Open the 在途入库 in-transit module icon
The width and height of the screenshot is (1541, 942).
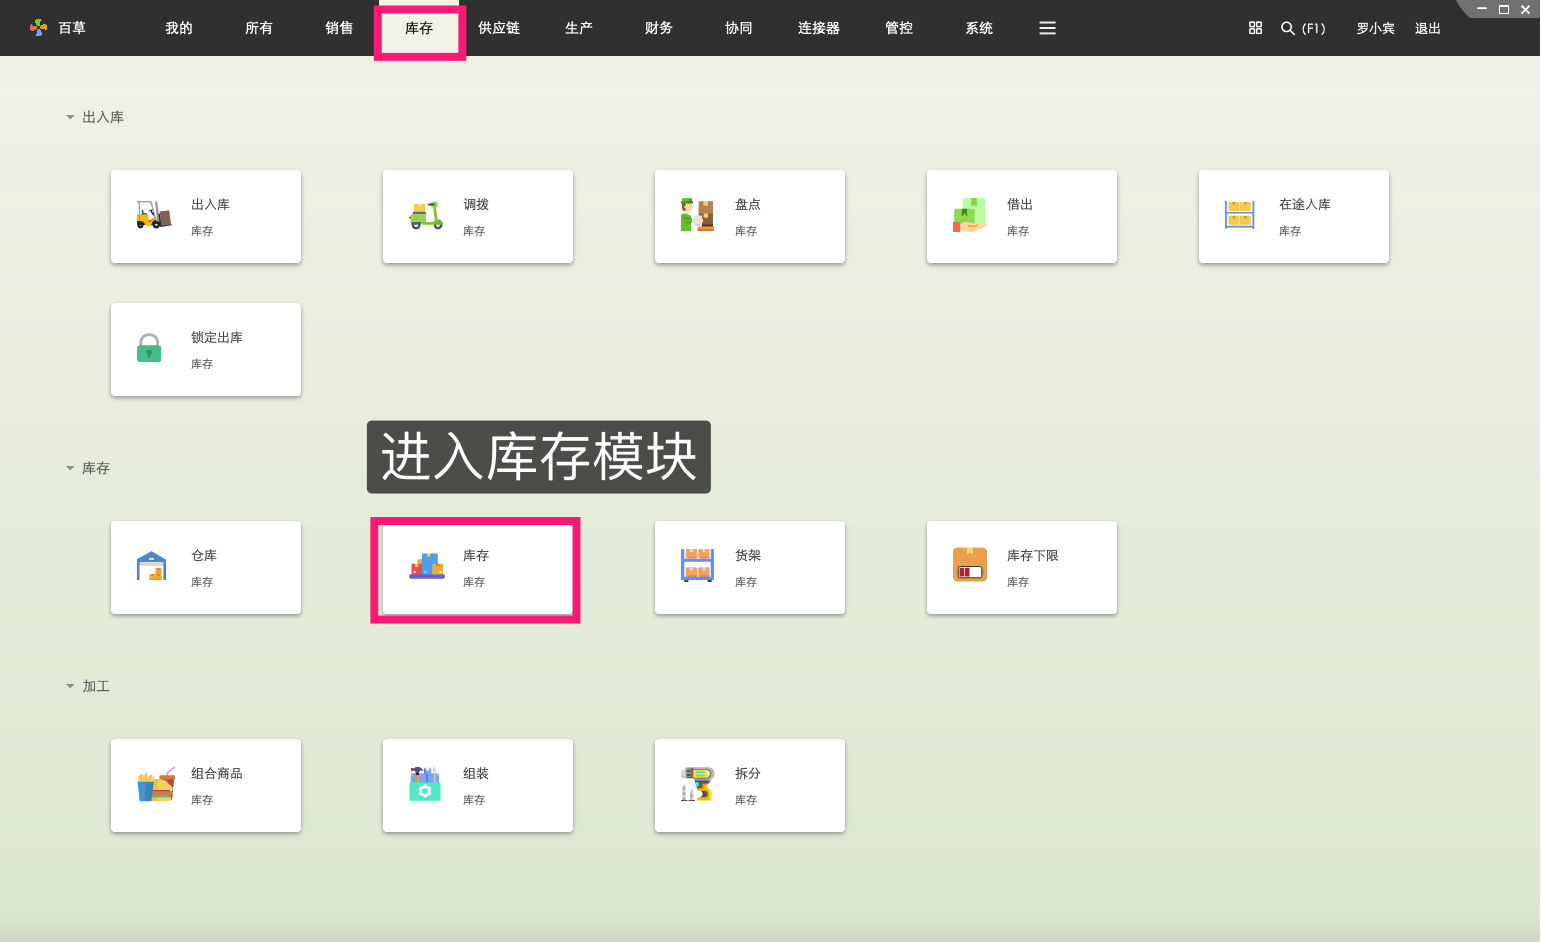[x=1240, y=215]
